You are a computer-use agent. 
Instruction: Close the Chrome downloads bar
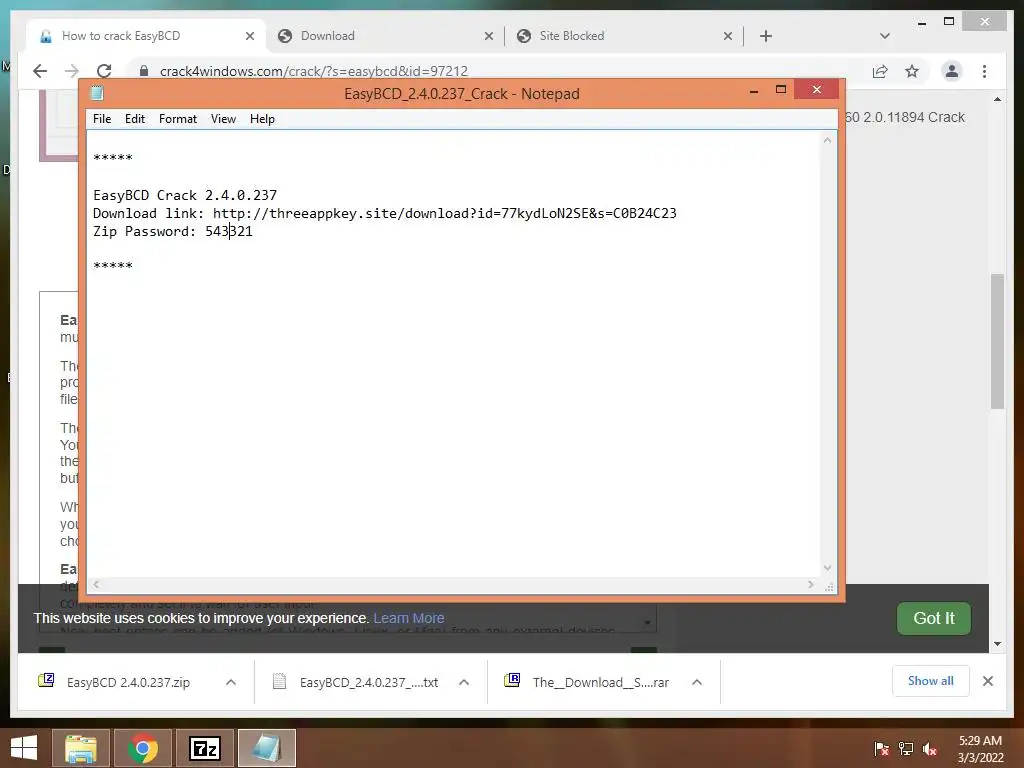click(988, 681)
